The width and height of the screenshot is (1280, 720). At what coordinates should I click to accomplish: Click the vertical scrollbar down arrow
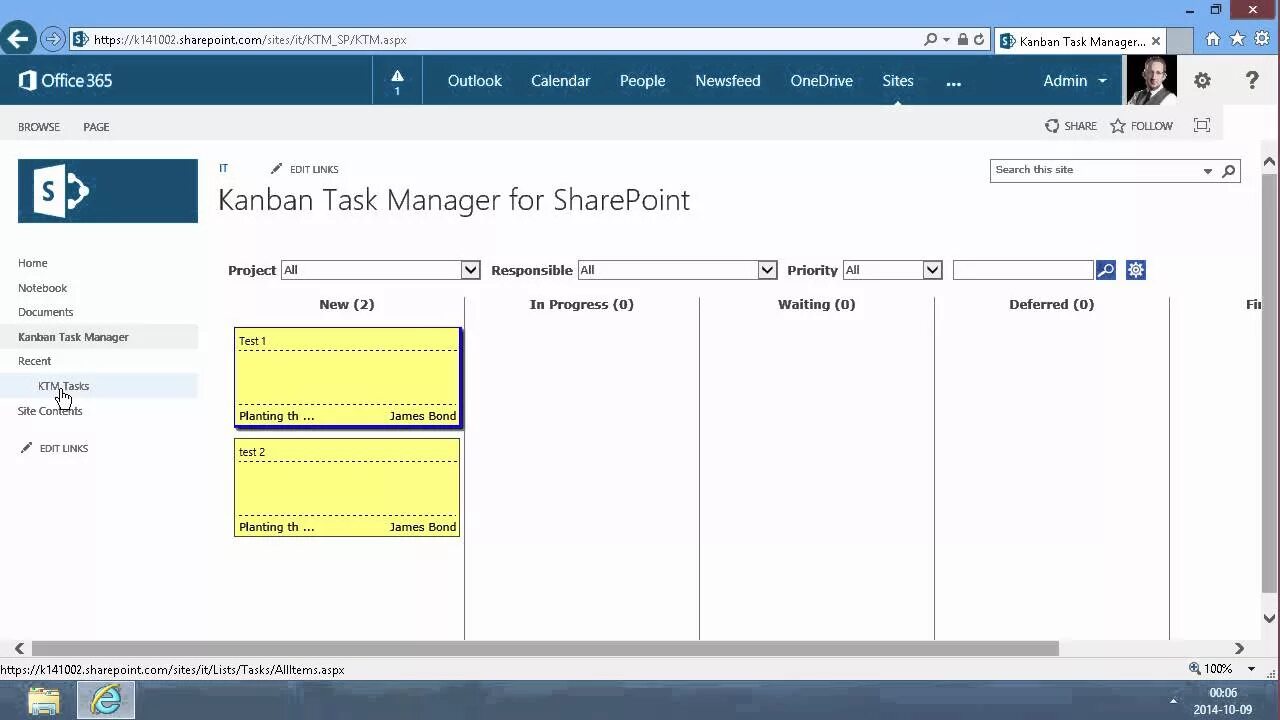pos(1270,618)
